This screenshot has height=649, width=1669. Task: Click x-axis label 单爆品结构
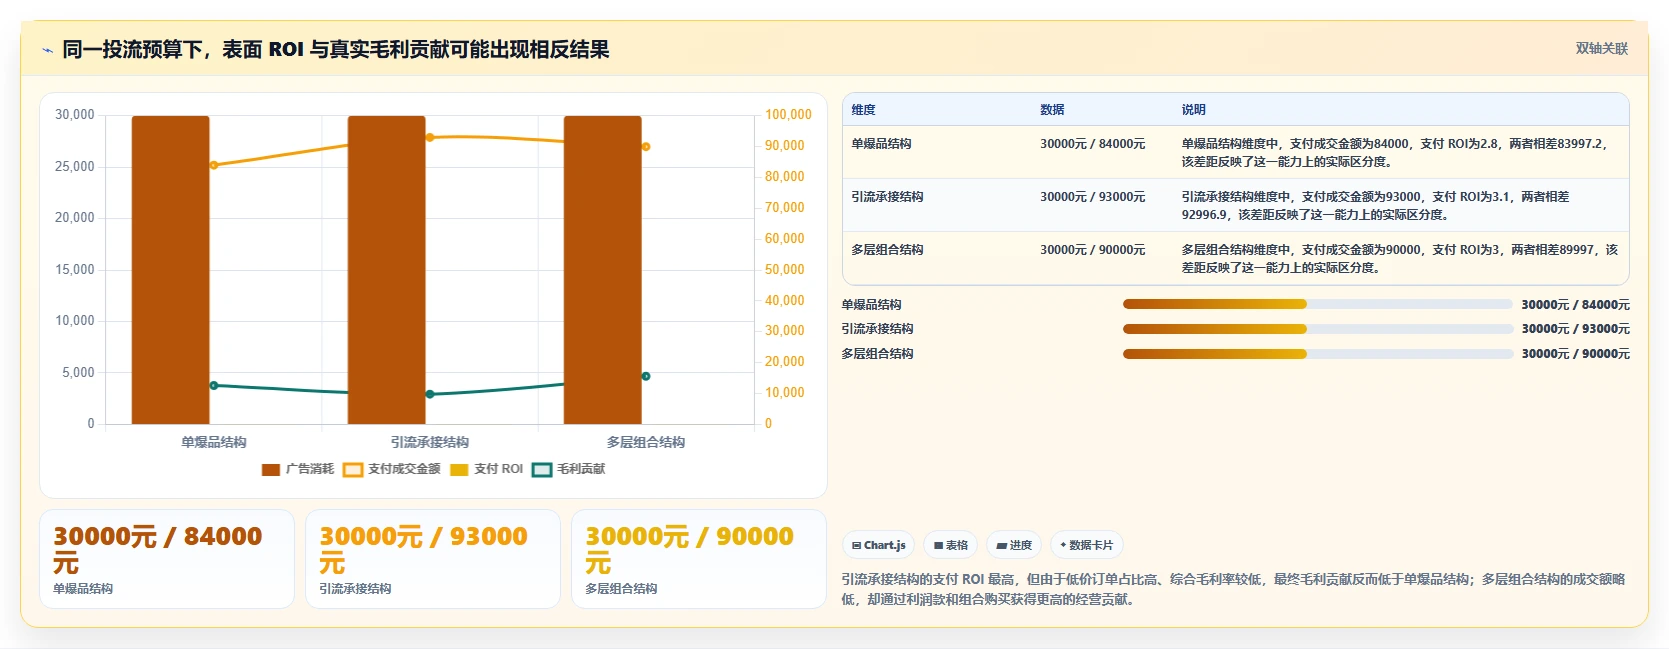pos(214,442)
